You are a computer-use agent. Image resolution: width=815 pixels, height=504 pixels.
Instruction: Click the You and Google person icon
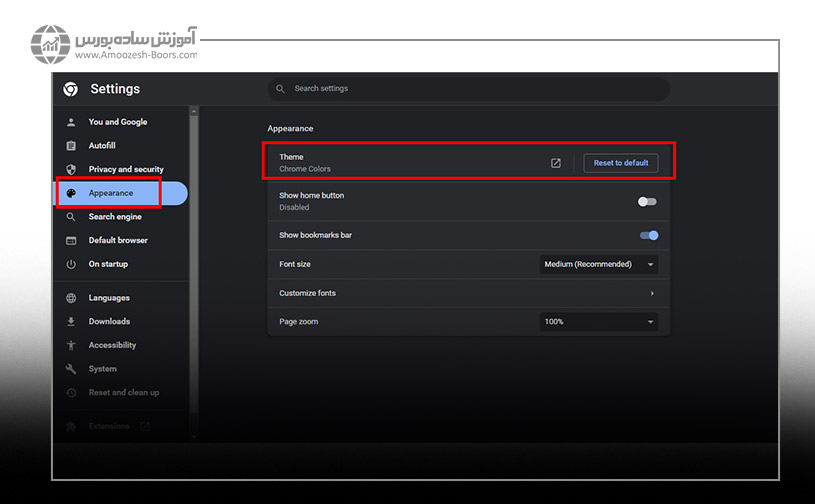pos(71,122)
